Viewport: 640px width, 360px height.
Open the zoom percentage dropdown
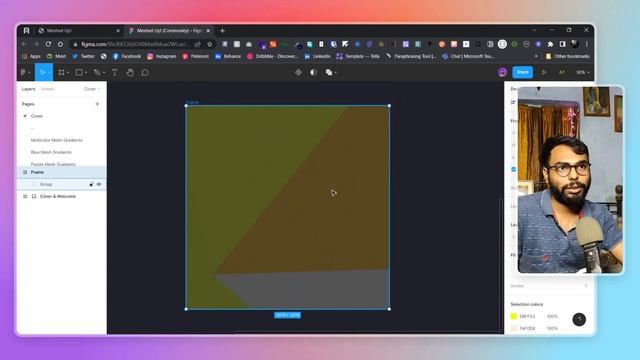point(583,72)
